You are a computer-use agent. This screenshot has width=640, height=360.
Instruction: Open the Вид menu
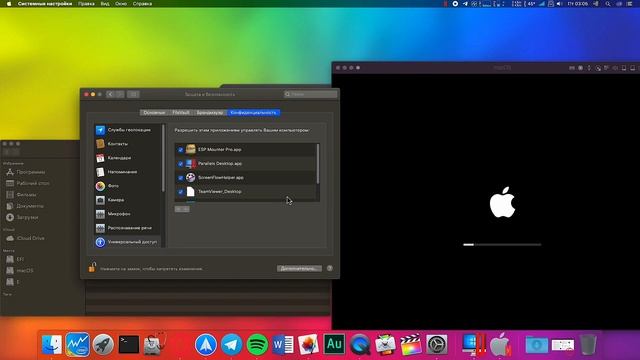(x=105, y=4)
